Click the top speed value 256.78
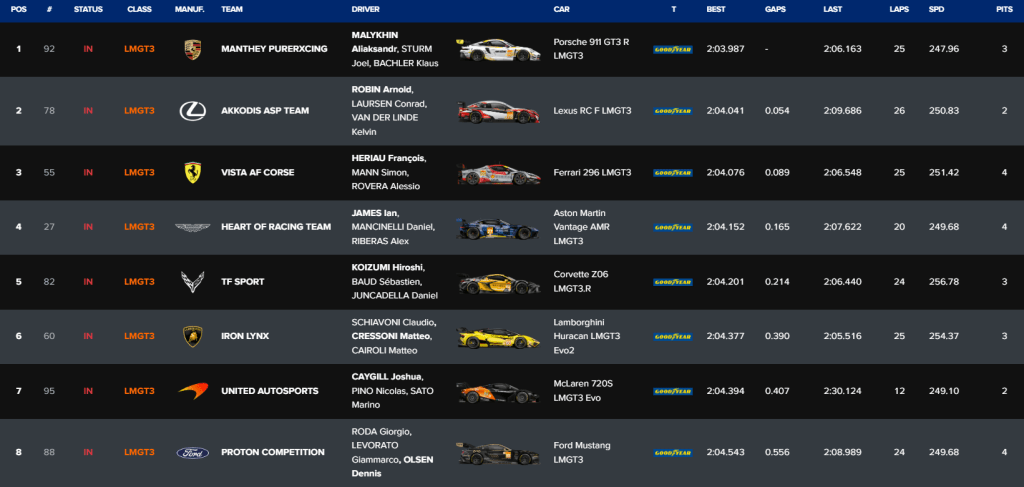The image size is (1024, 487). point(944,282)
